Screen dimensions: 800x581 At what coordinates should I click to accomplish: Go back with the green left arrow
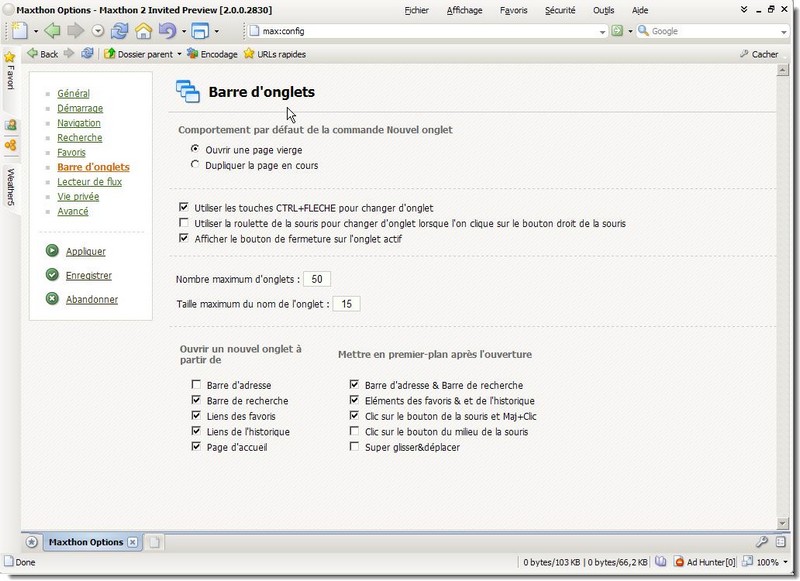(x=52, y=31)
